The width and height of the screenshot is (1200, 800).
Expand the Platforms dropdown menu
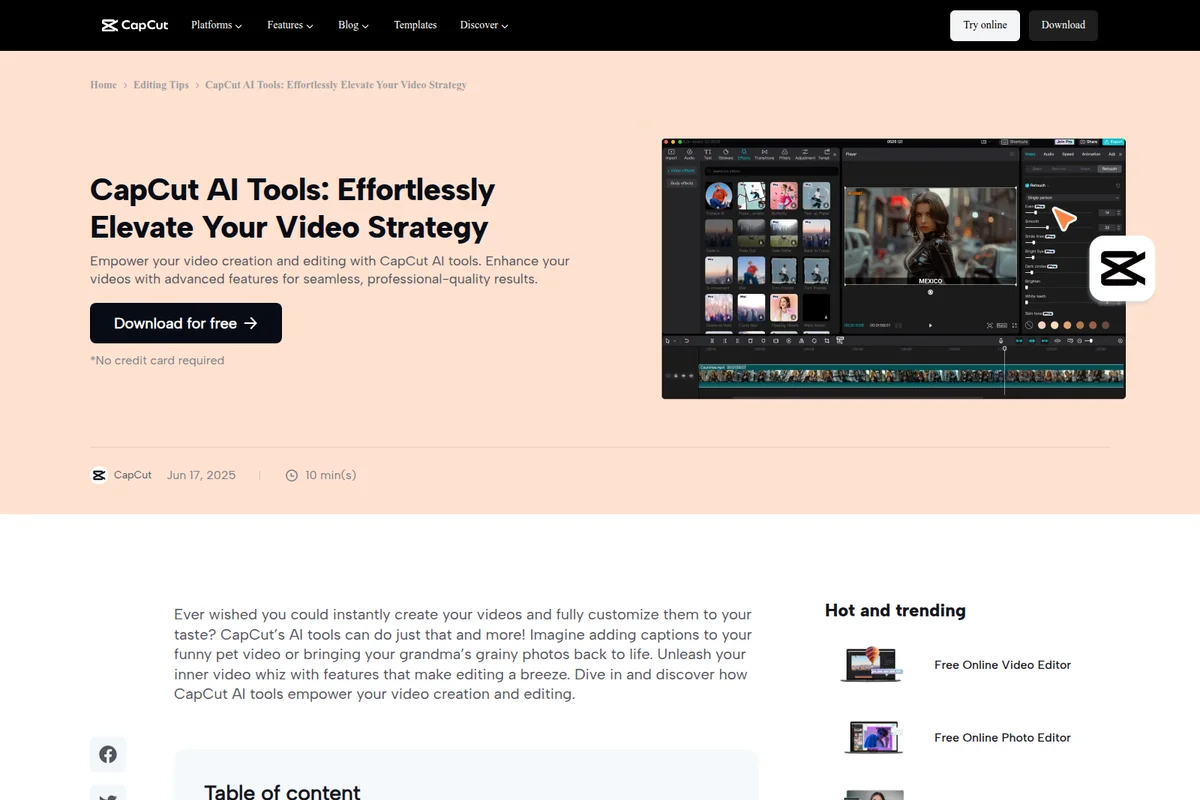click(216, 25)
